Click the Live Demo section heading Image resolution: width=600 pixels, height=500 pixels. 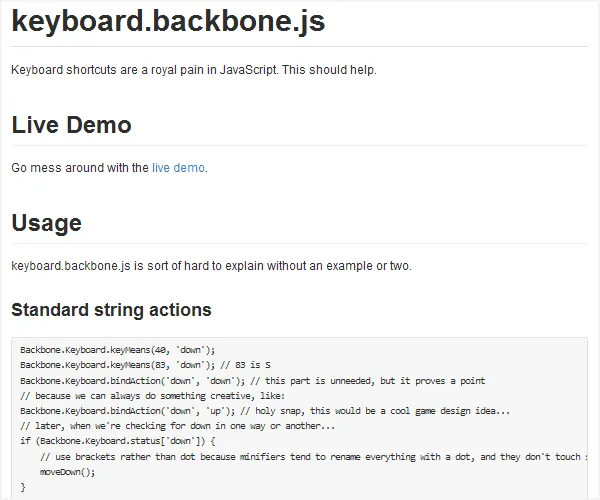click(71, 125)
